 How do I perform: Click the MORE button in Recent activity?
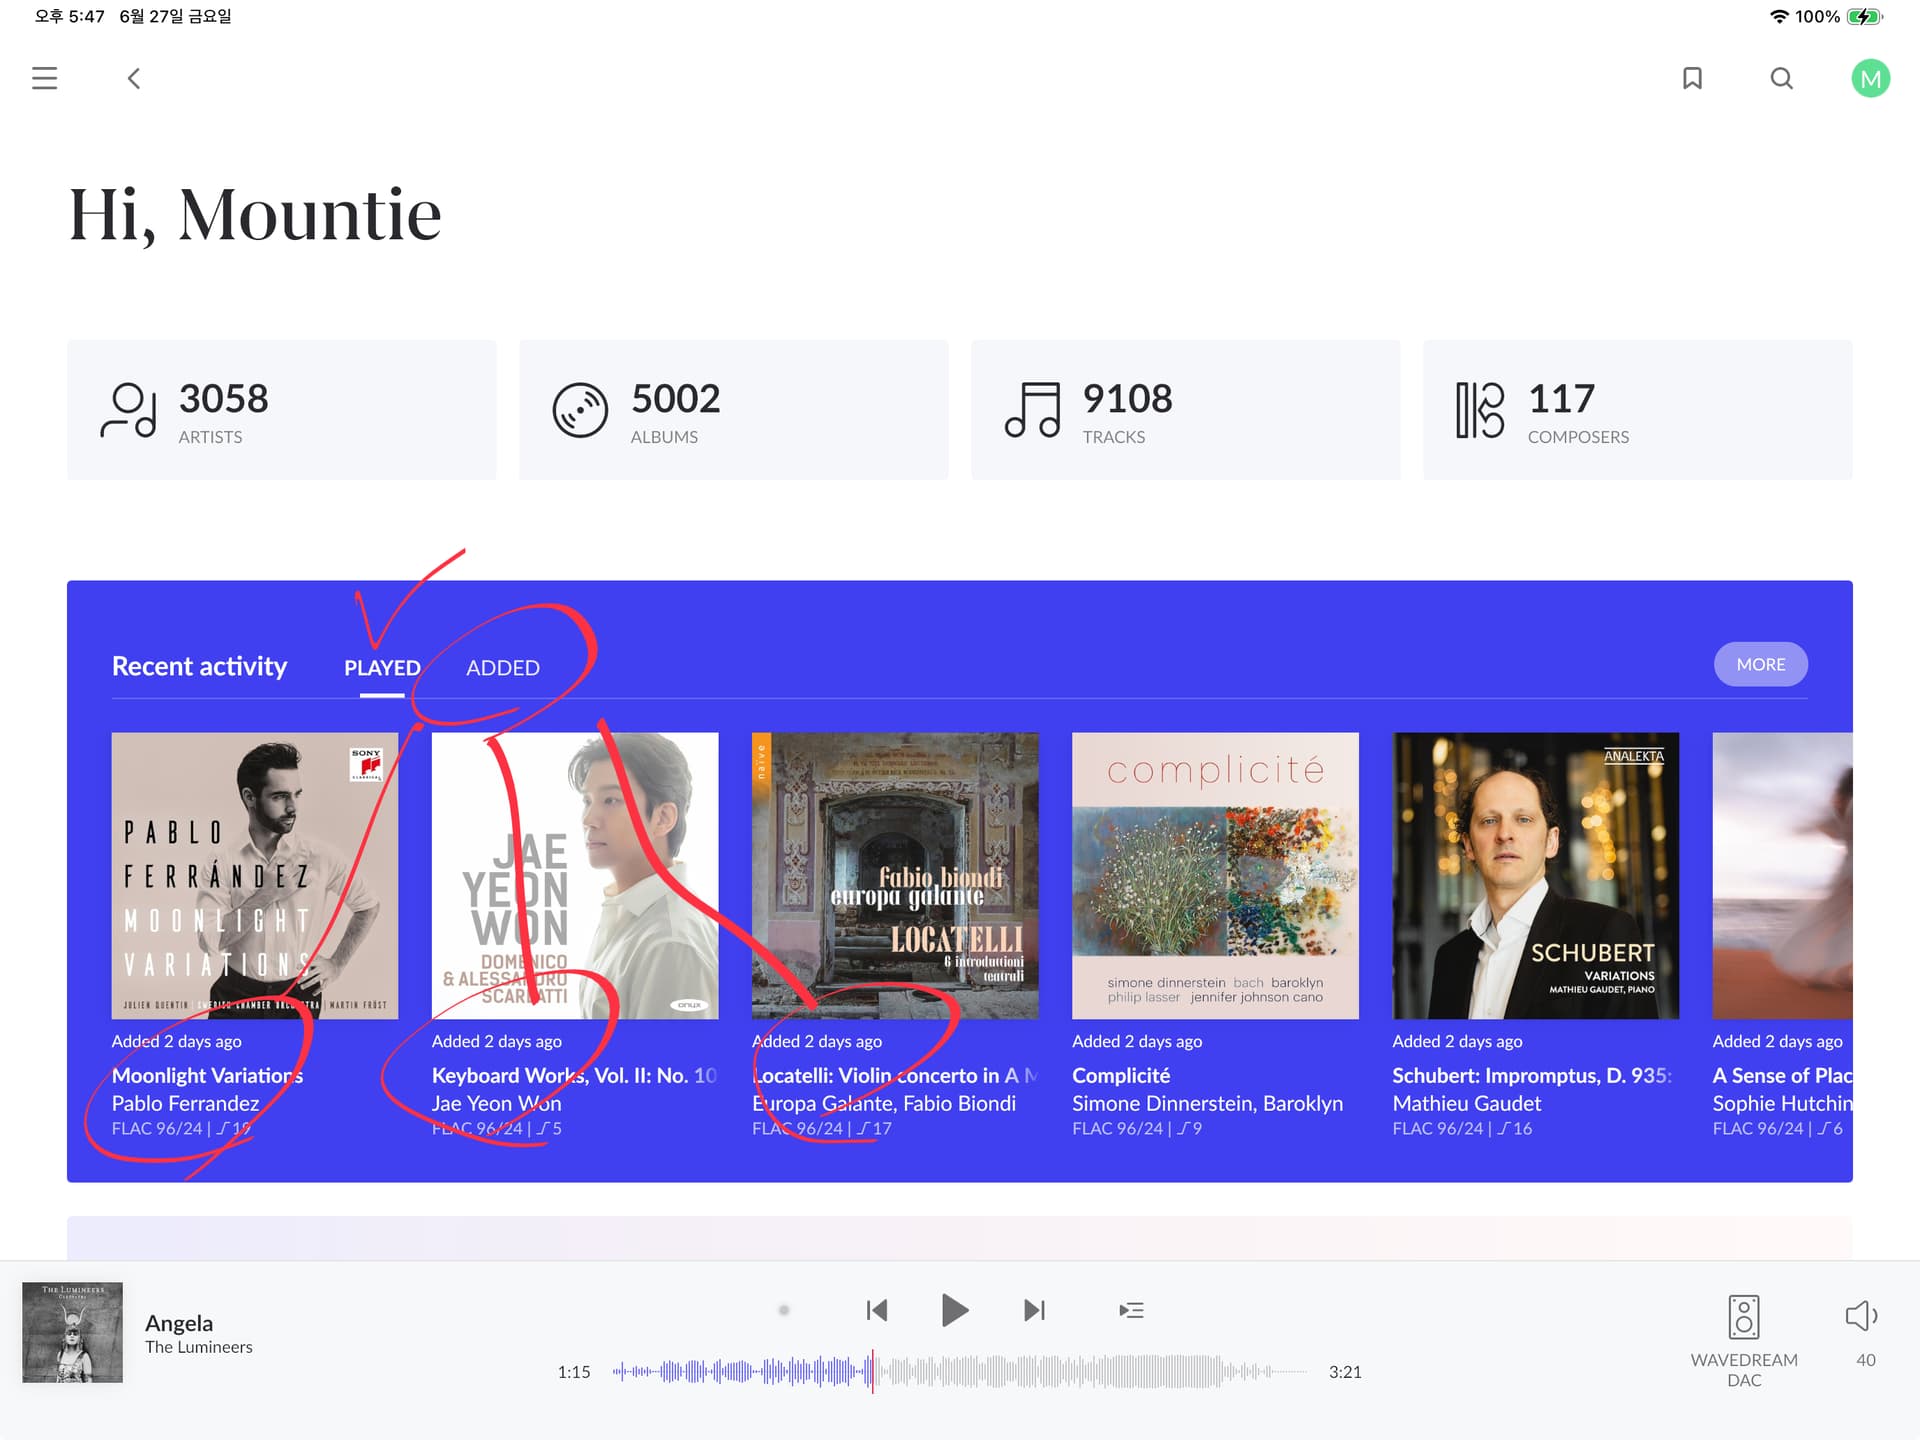[x=1760, y=664]
